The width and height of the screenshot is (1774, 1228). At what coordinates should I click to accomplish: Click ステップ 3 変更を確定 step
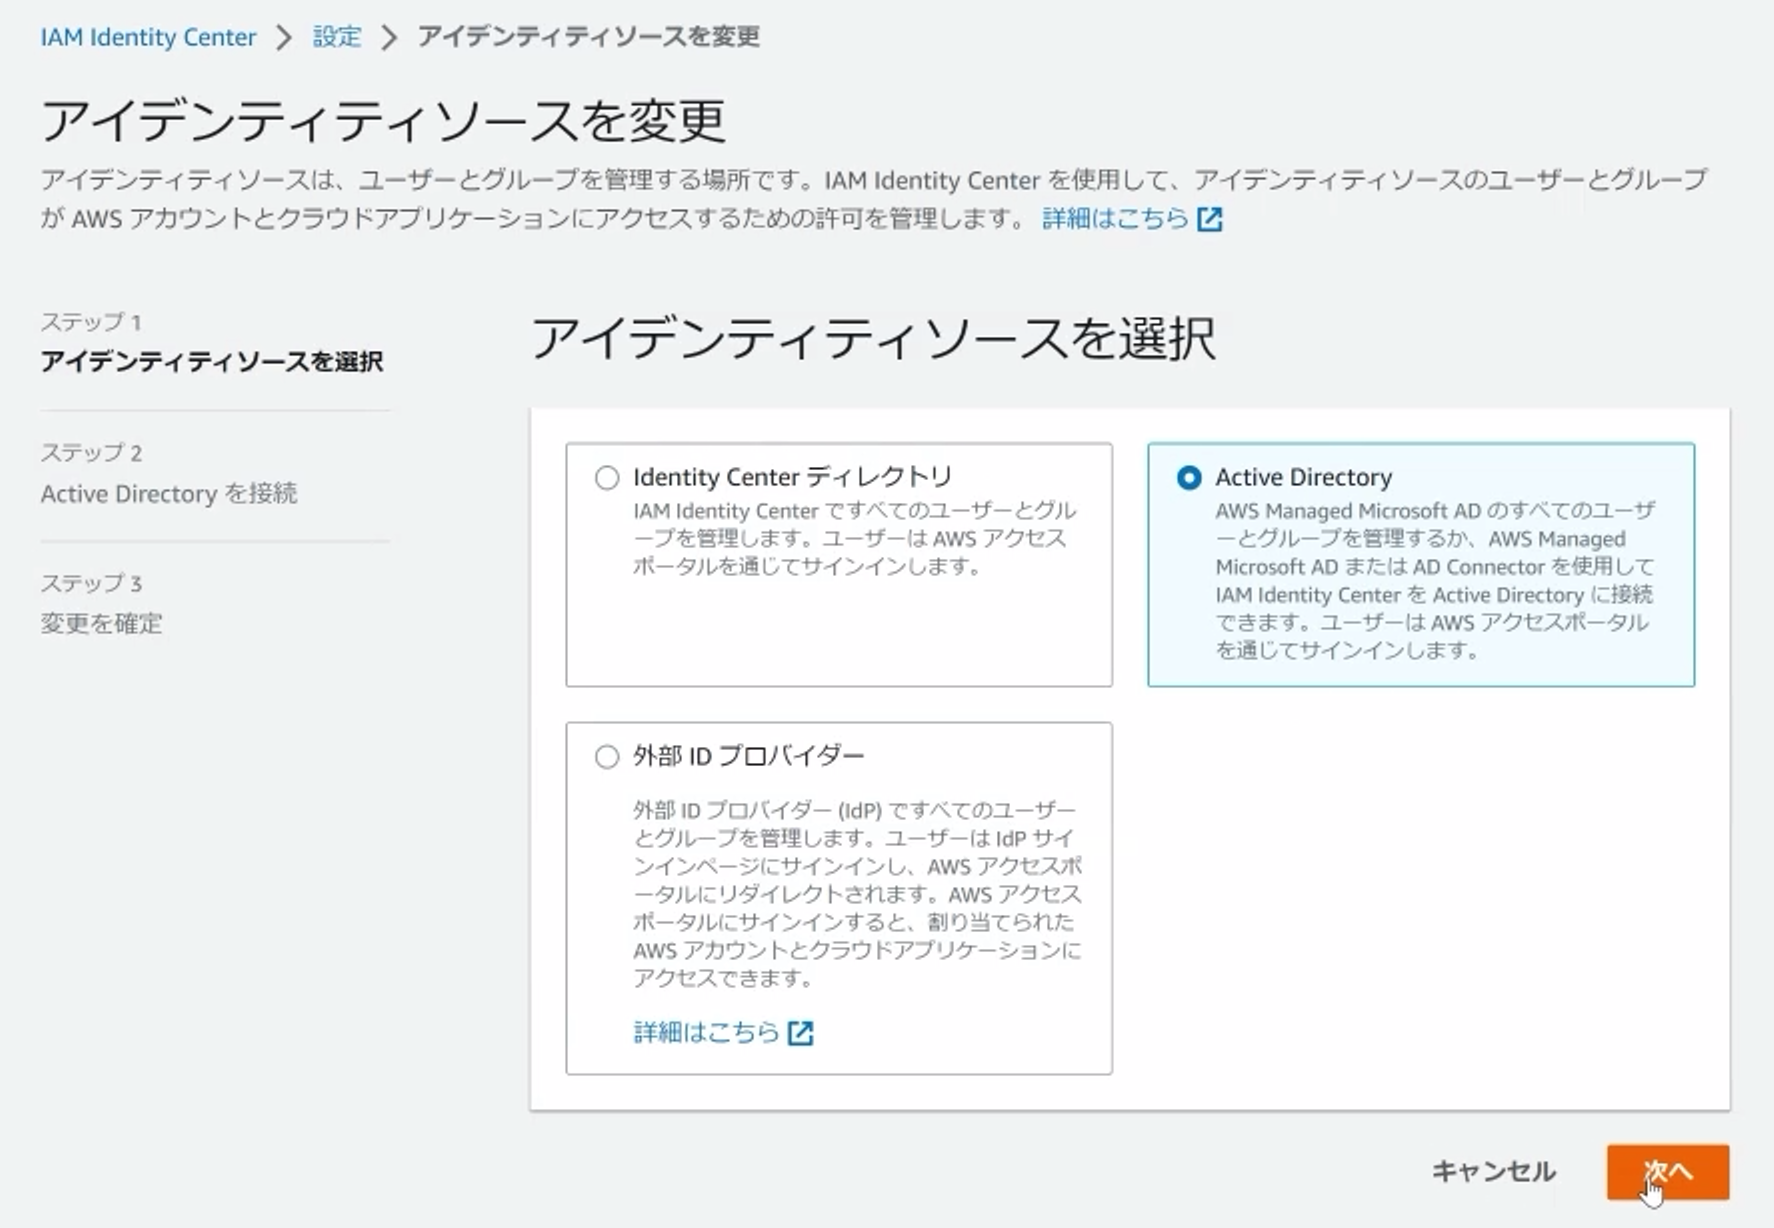pyautogui.click(x=101, y=603)
